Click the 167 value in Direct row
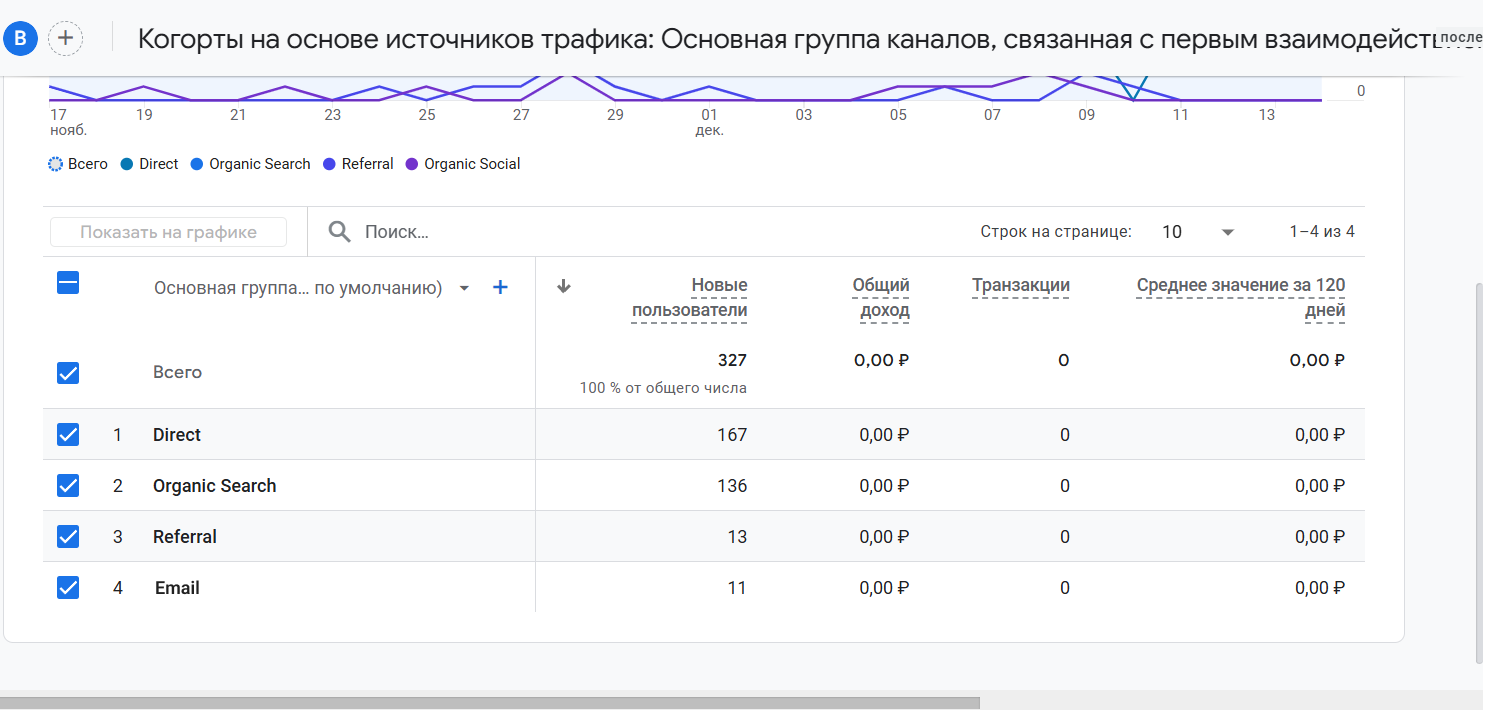Screen dimensions: 1486x710 coord(732,435)
